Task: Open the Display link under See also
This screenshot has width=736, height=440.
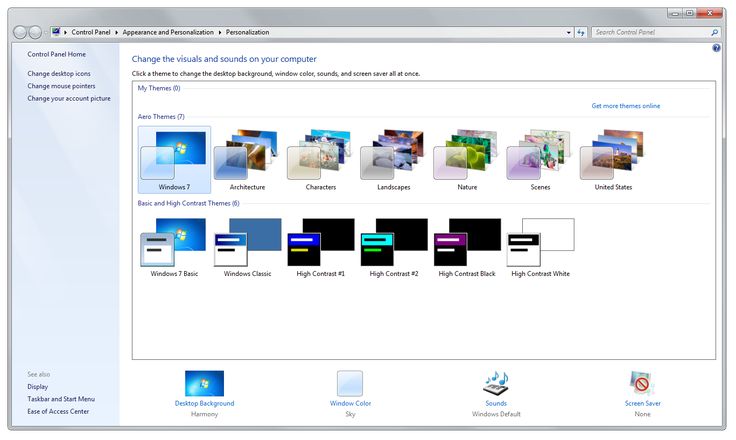Action: (x=38, y=386)
